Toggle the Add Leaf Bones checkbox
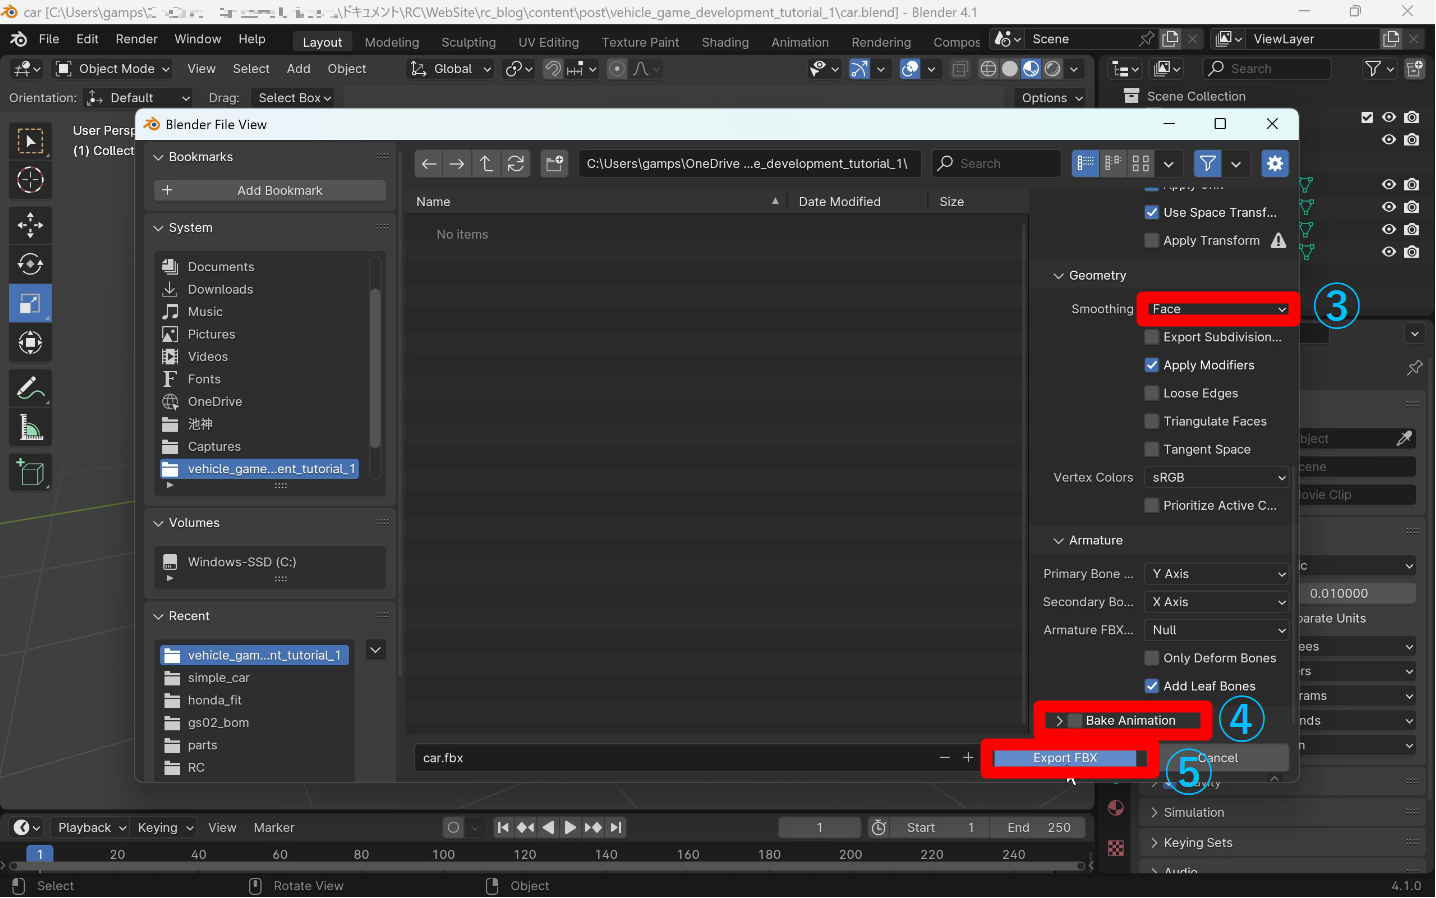1436x898 pixels. (1152, 686)
